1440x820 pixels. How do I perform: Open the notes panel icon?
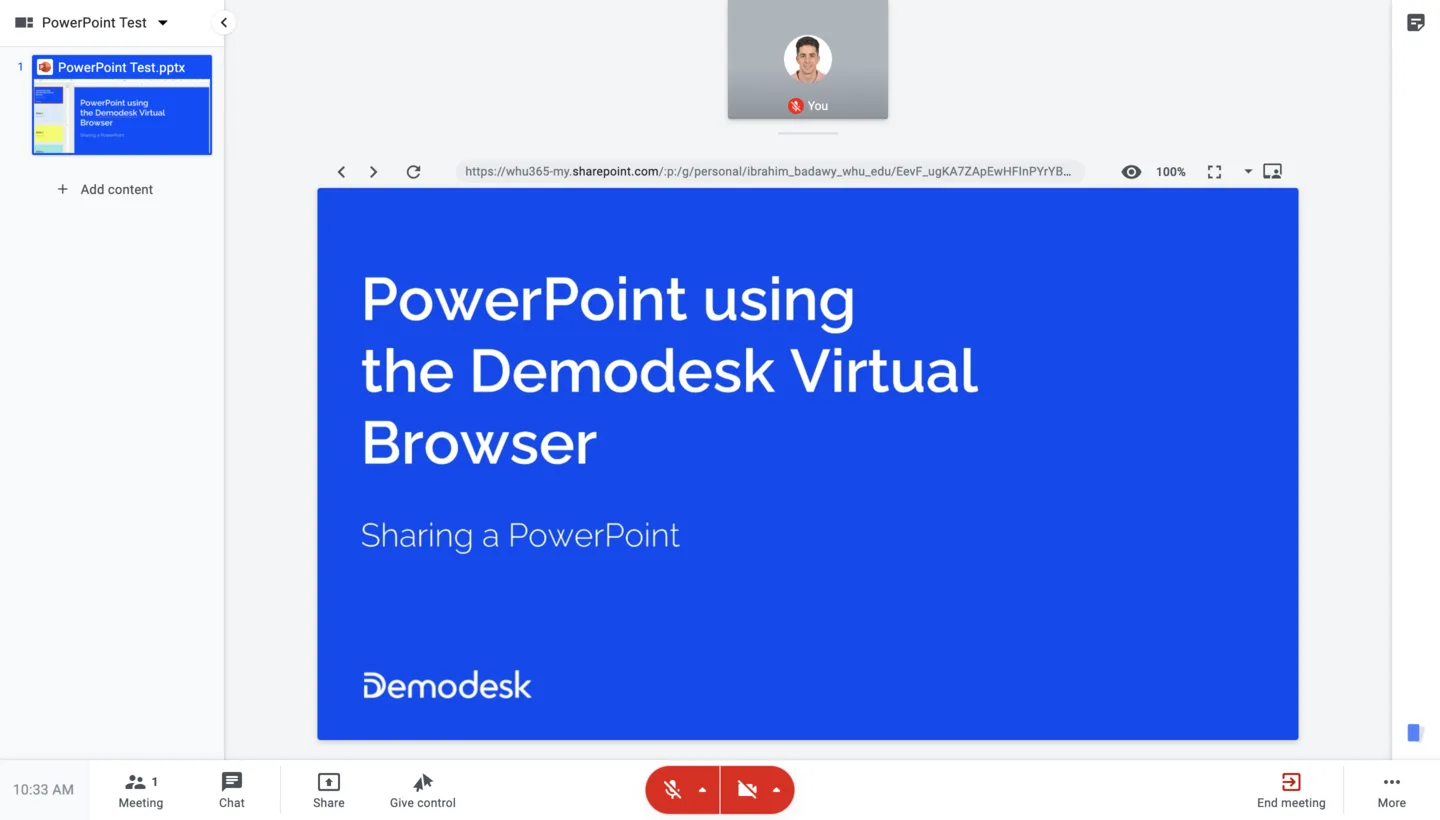pos(1416,23)
